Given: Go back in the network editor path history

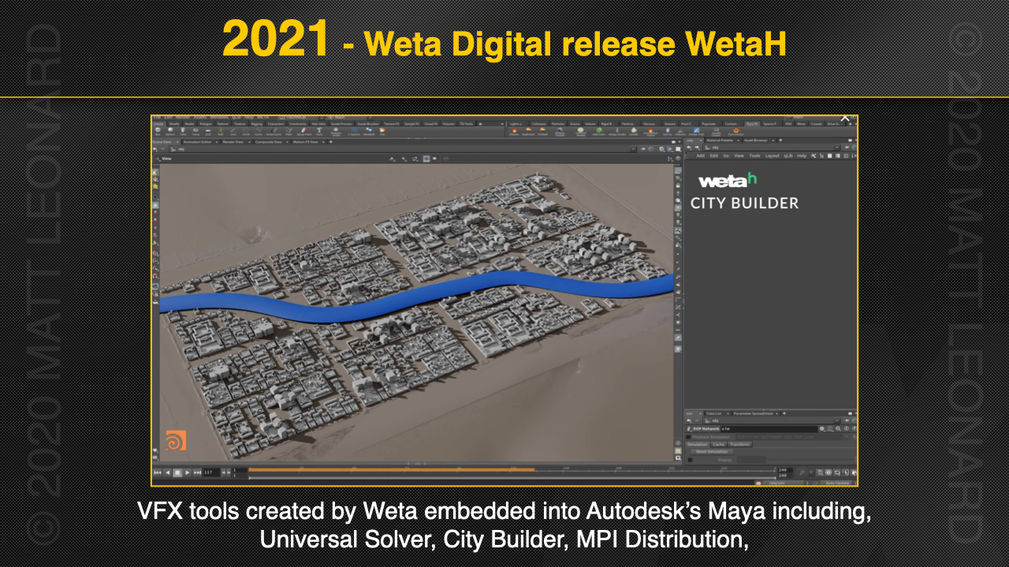Looking at the screenshot, I should [689, 148].
